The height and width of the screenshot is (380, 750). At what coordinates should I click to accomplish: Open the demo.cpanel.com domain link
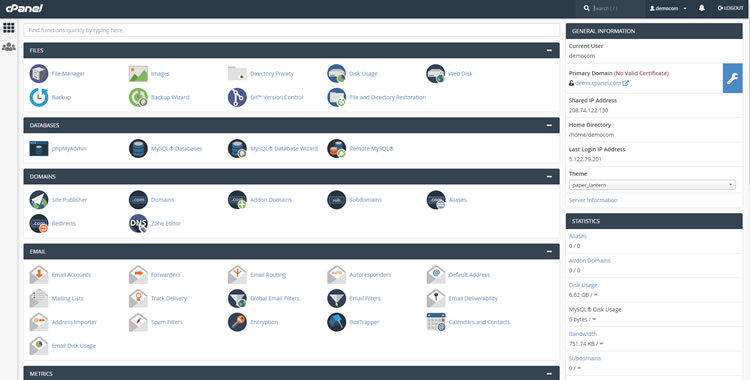(598, 83)
